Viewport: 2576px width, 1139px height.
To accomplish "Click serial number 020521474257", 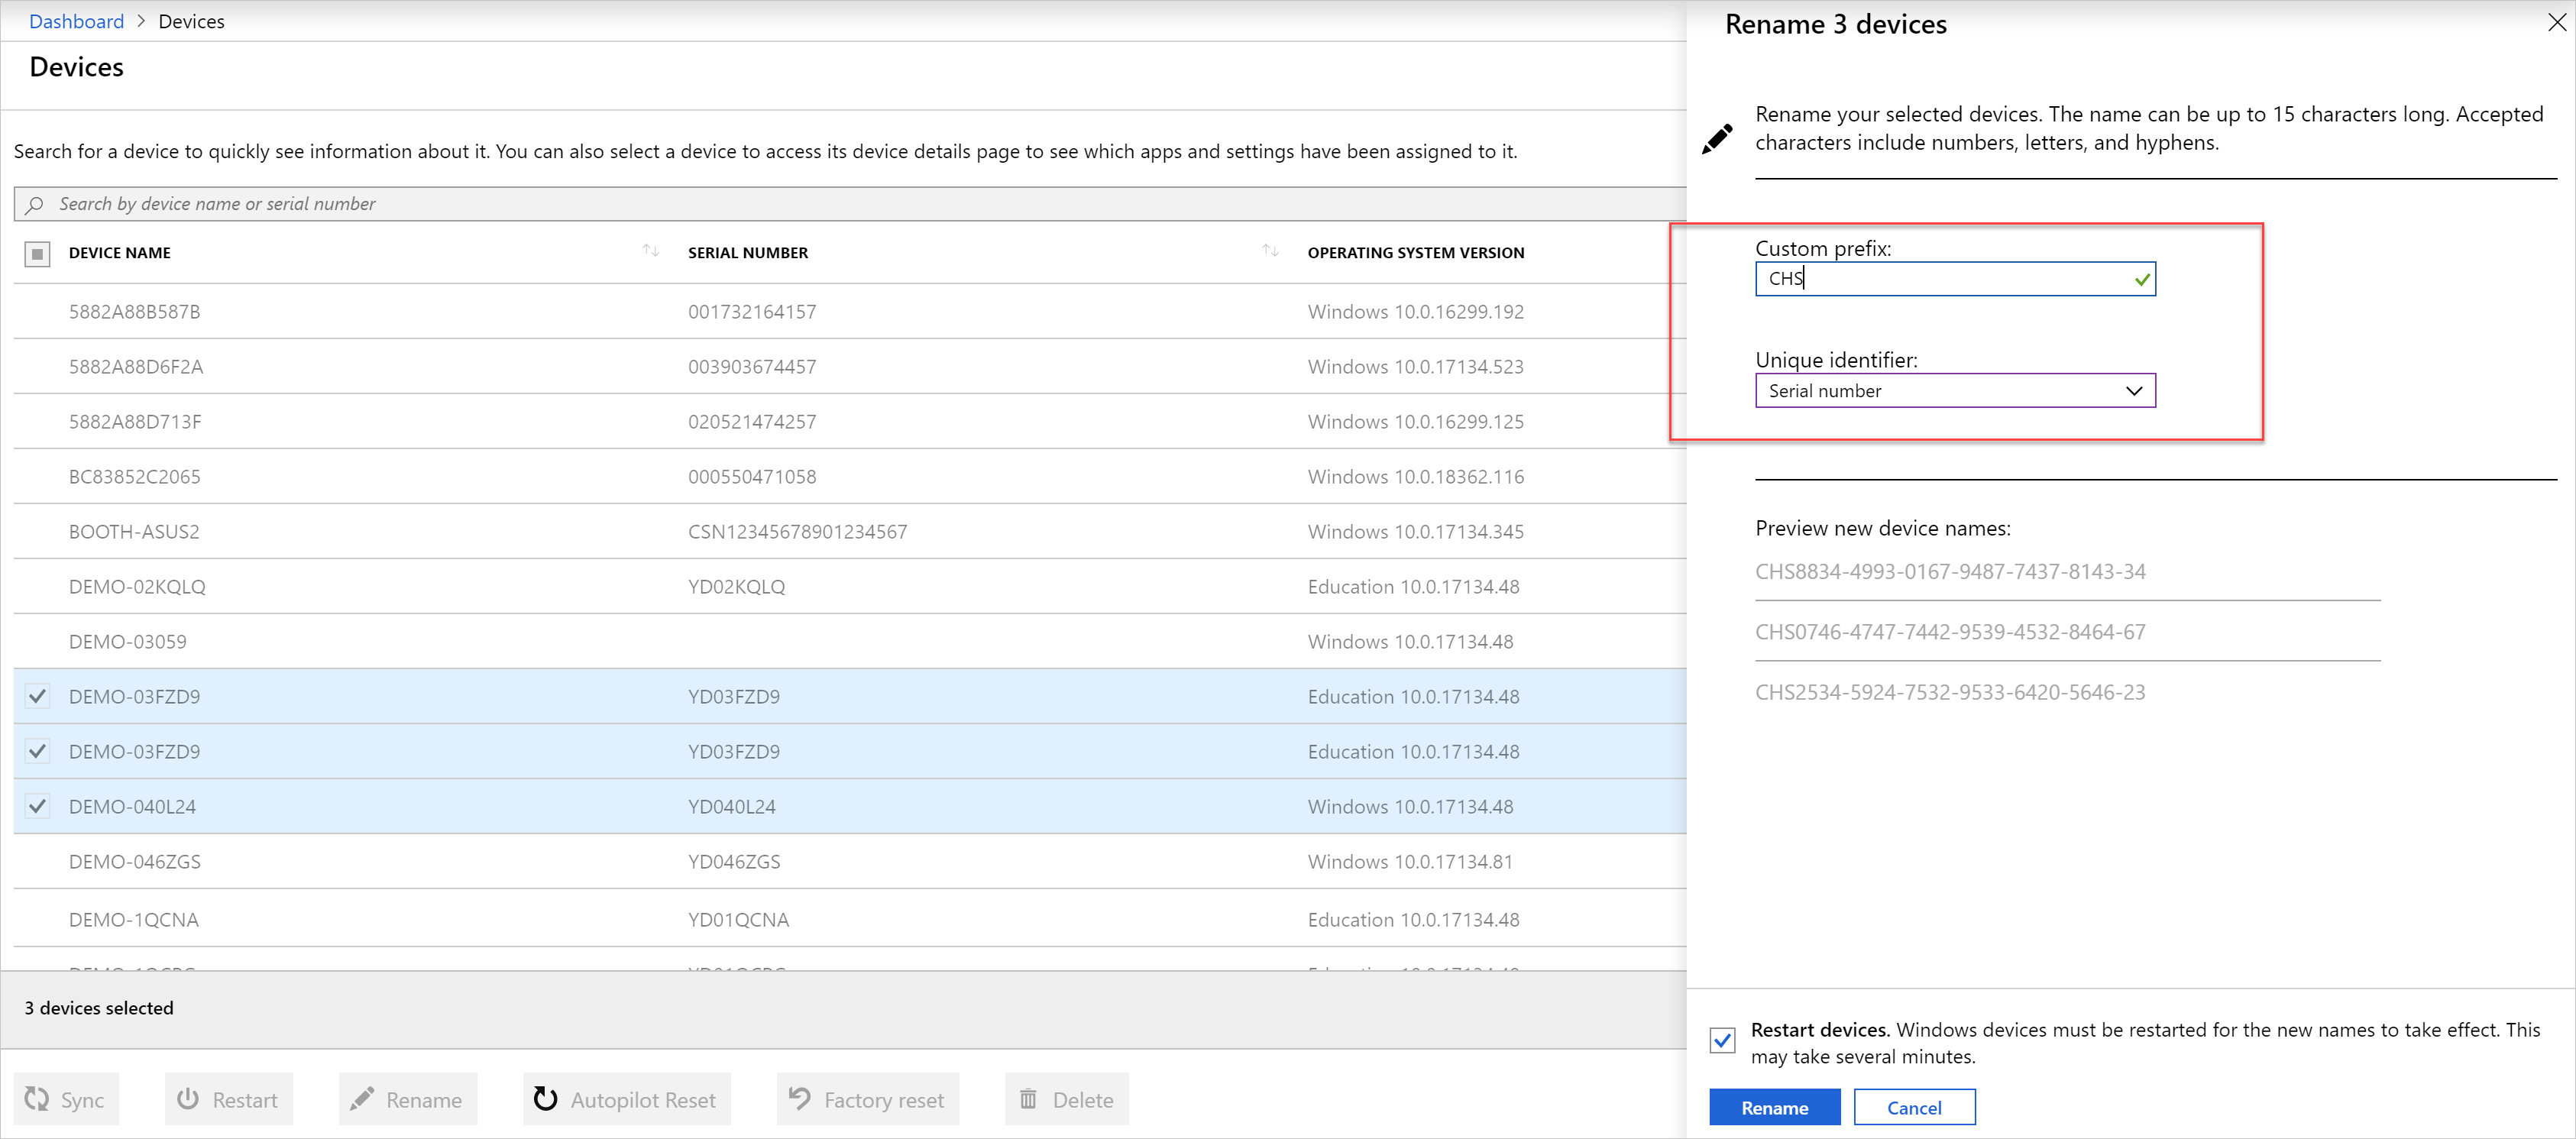I will pos(752,422).
